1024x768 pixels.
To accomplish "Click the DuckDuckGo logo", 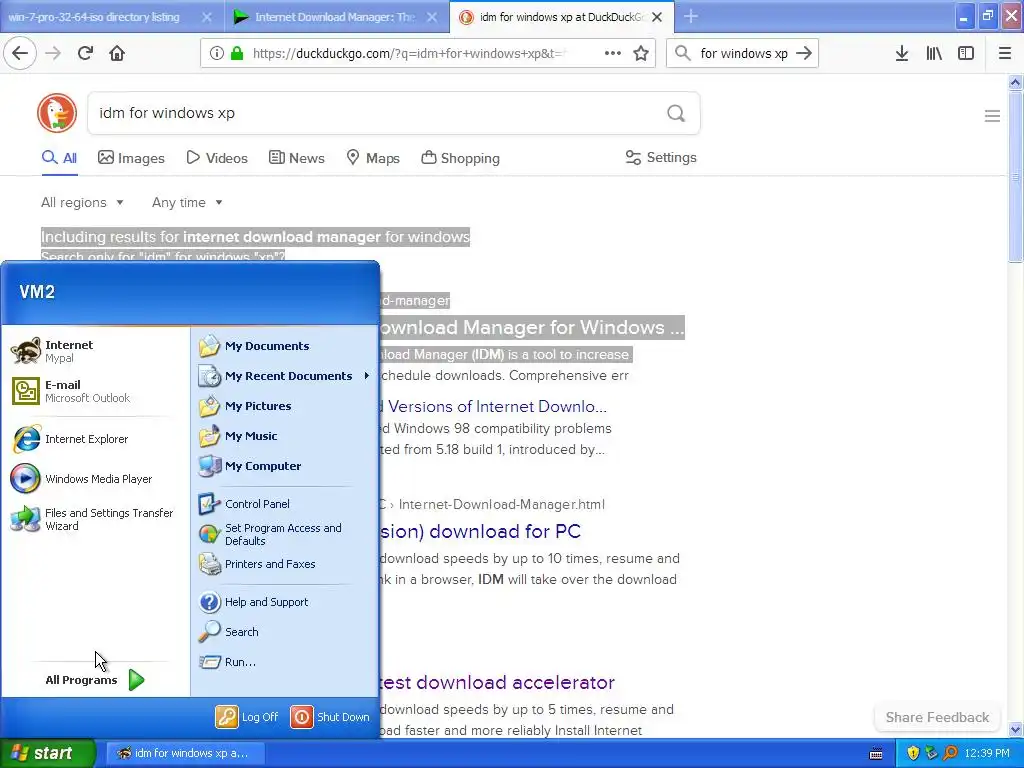I will point(57,113).
